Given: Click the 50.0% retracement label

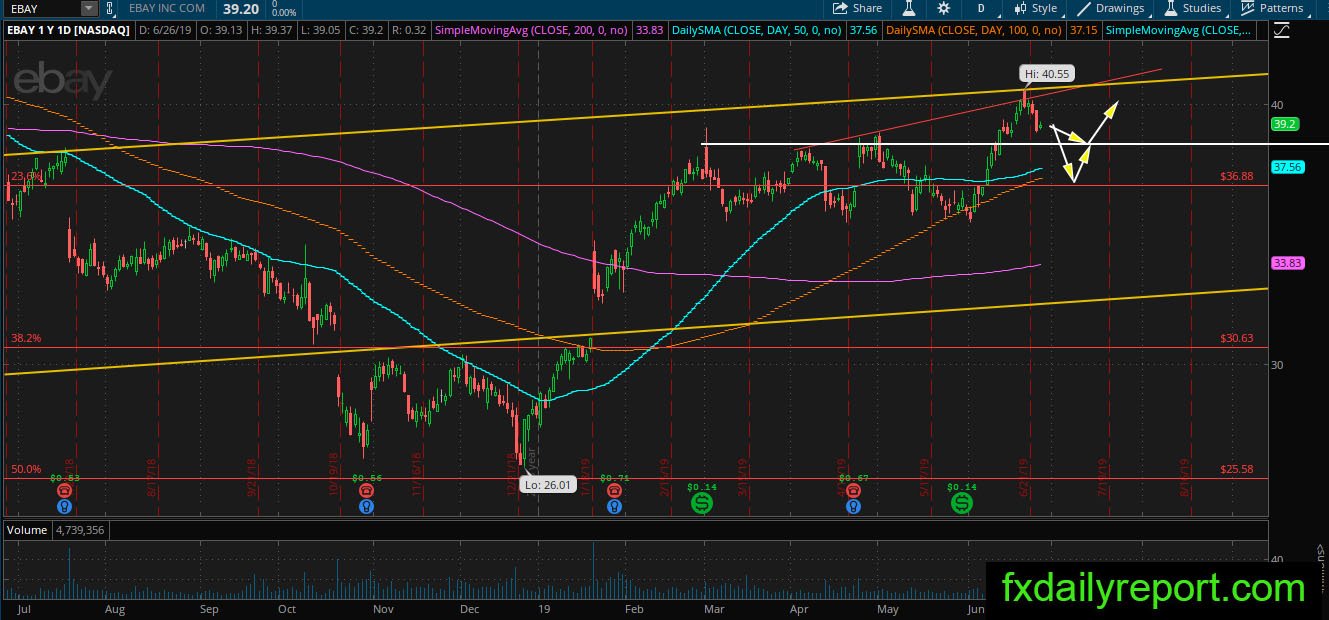Looking at the screenshot, I should 26,468.
